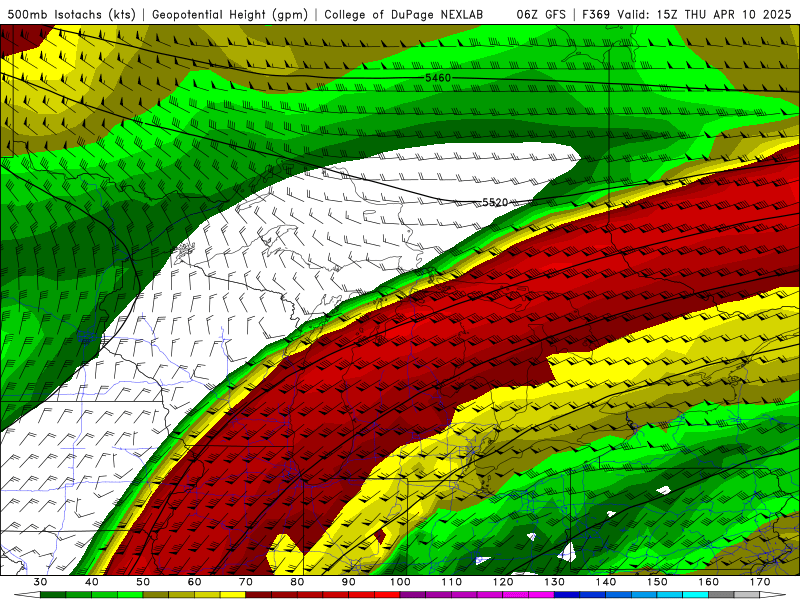Click the 160 value on the color scale
Image resolution: width=800 pixels, height=600 pixels.
(709, 582)
